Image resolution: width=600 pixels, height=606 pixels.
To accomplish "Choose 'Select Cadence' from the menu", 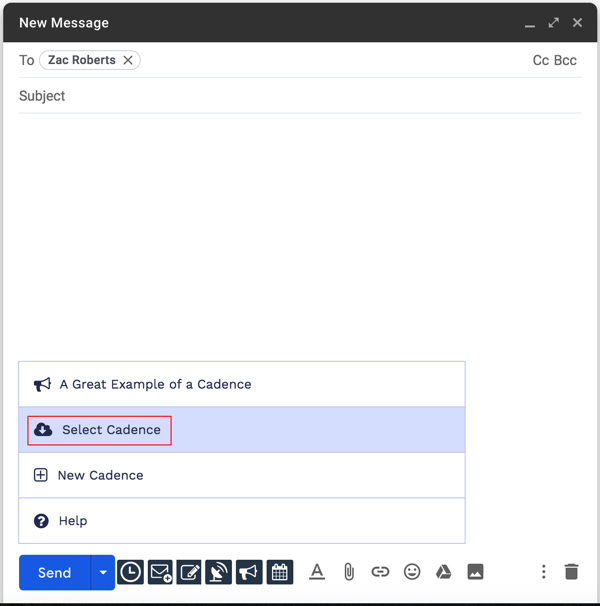I will [111, 430].
